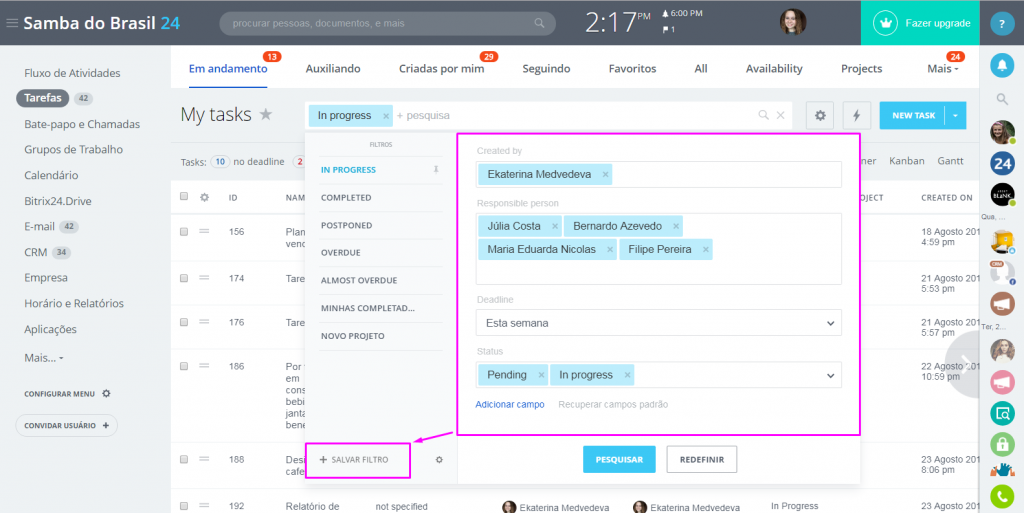Expand the Mais tab dropdown
Viewport: 1024px width, 513px height.
pyautogui.click(x=943, y=69)
